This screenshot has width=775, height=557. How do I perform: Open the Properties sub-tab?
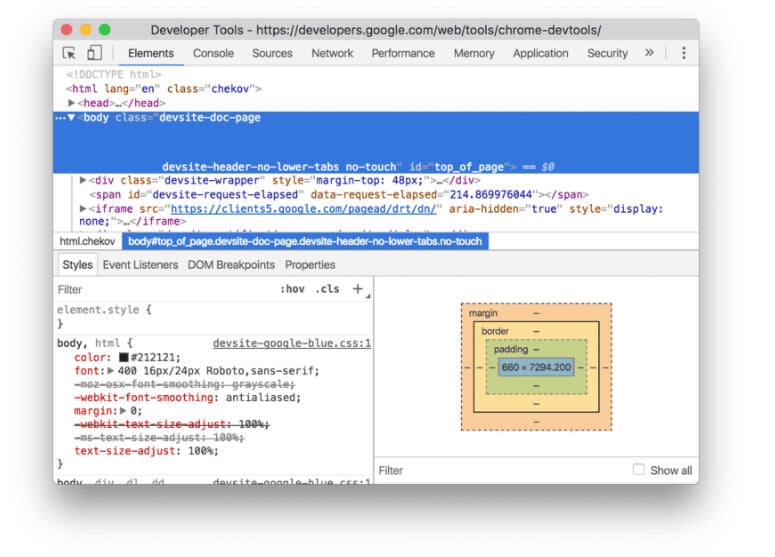click(x=310, y=265)
